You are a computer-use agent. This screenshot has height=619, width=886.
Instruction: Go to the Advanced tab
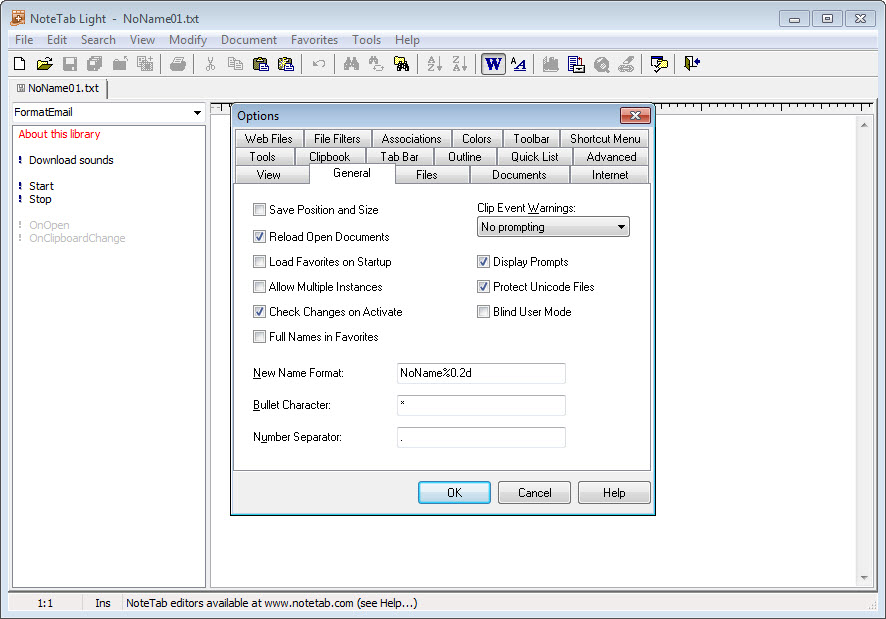pyautogui.click(x=611, y=157)
